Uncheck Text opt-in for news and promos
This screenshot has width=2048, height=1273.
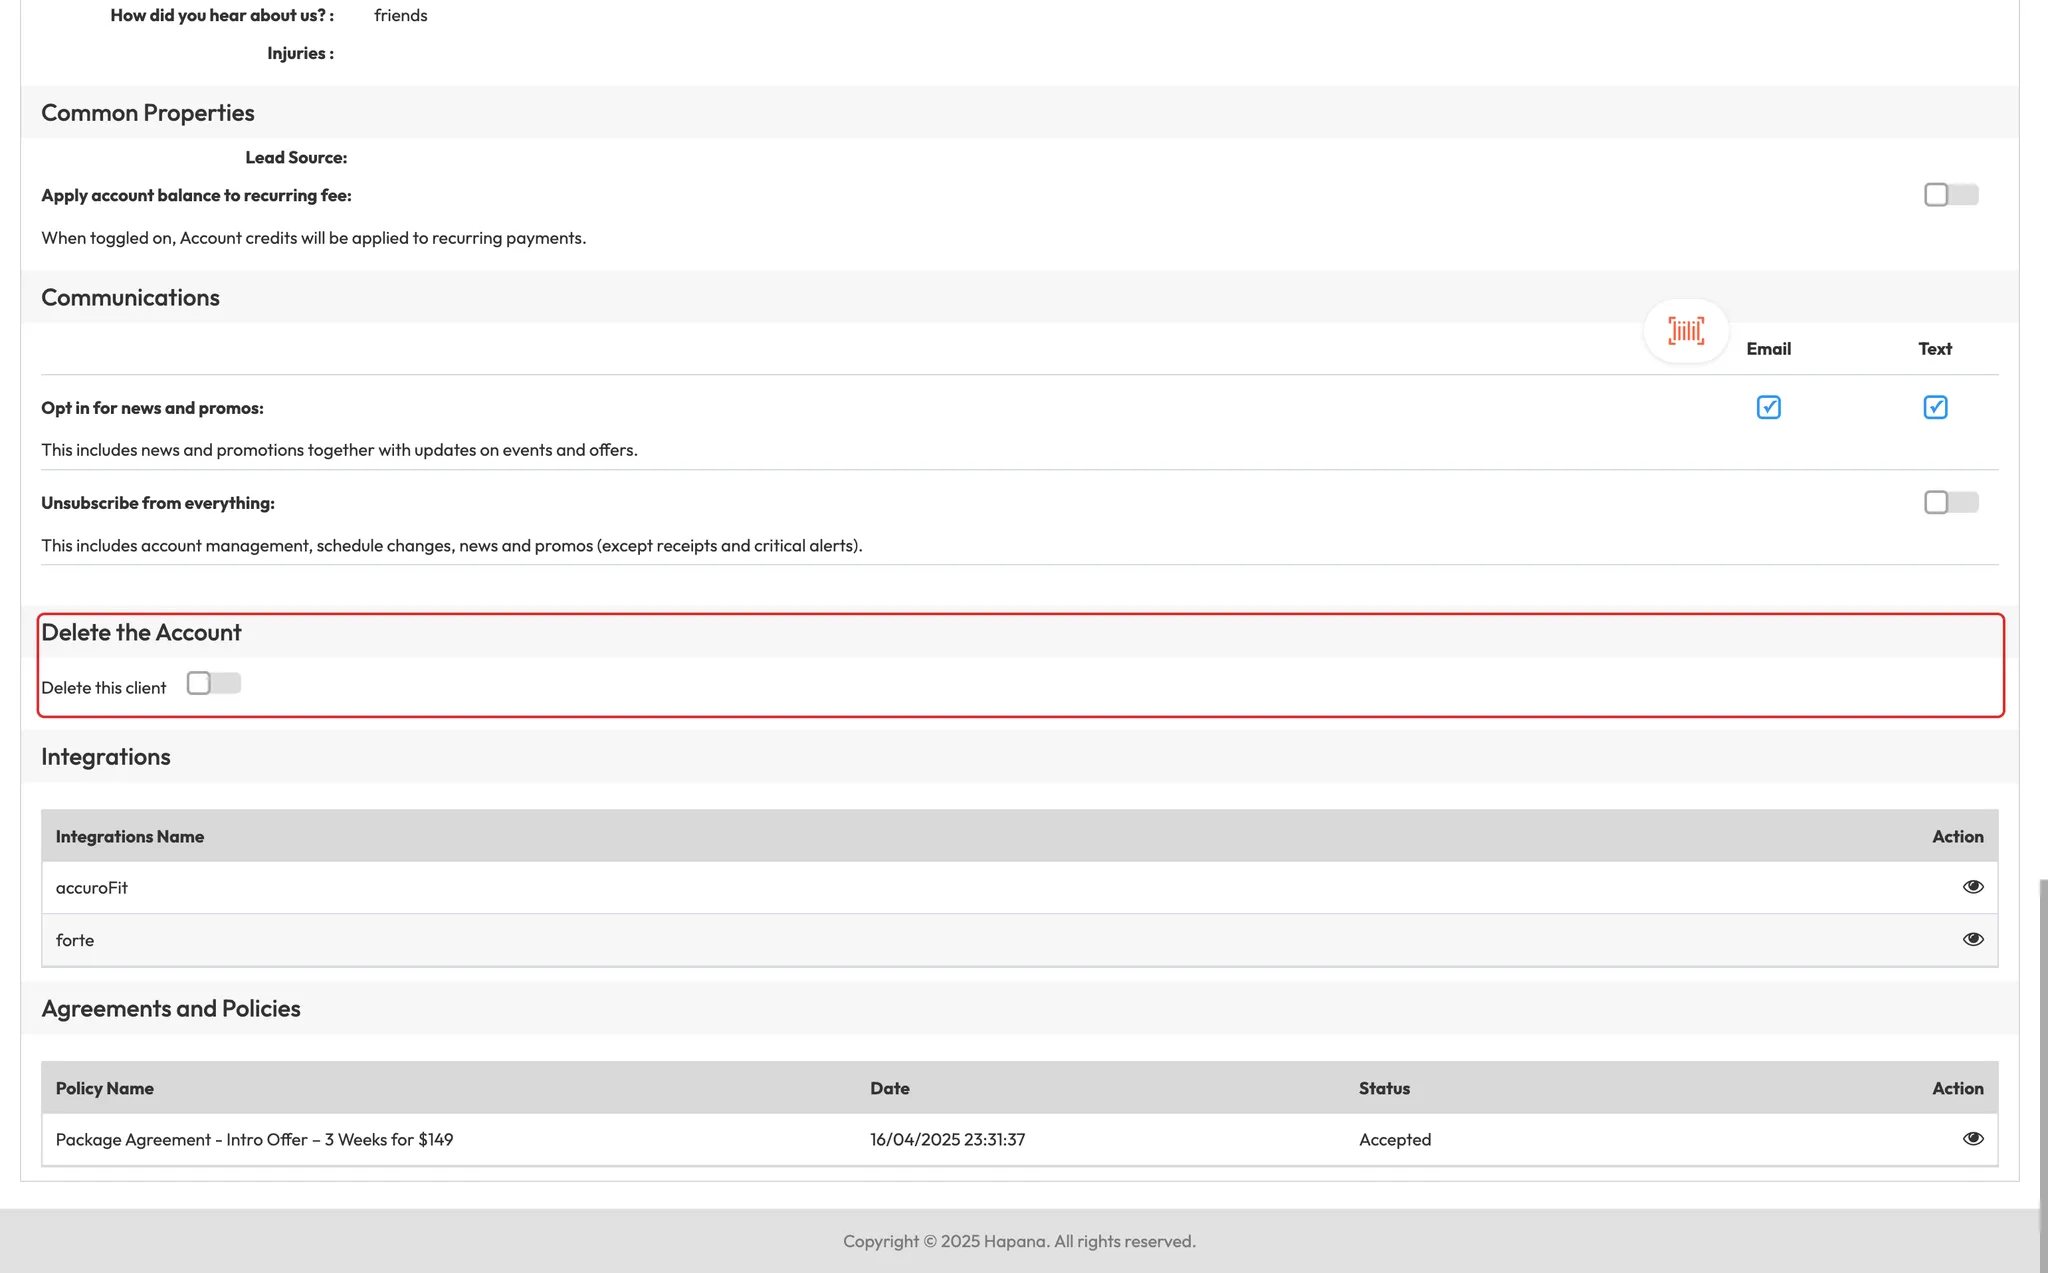tap(1935, 407)
